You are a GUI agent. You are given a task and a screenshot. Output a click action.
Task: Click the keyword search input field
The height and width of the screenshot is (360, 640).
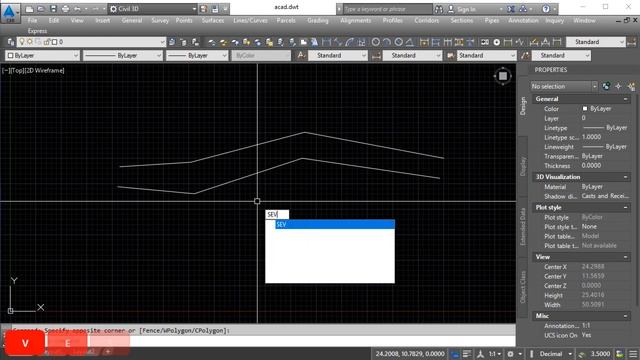coord(387,9)
